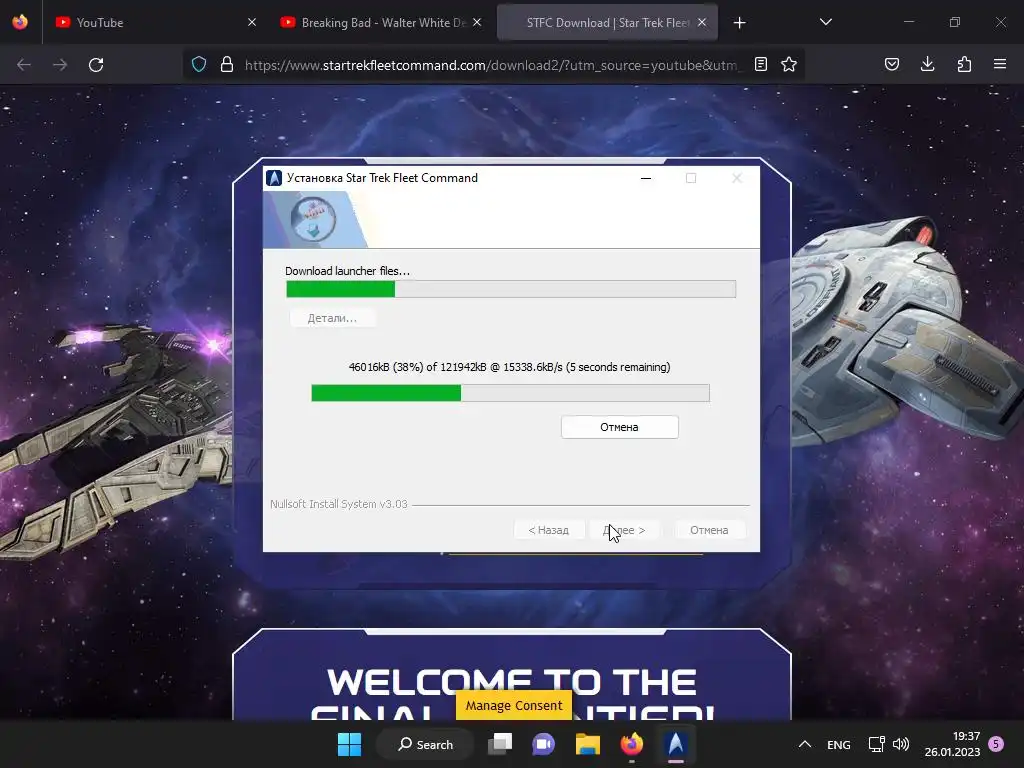Image resolution: width=1024 pixels, height=768 pixels.
Task: Open Task View on taskbar
Action: [x=500, y=744]
